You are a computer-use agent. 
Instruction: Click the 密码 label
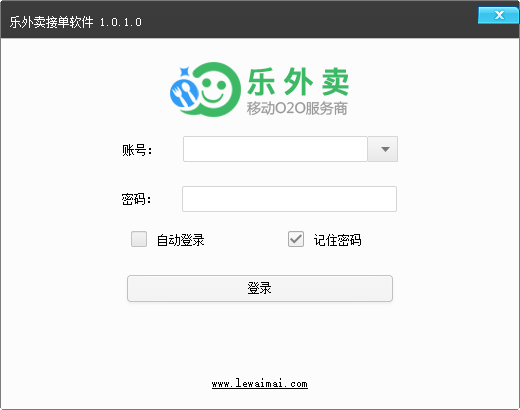(136, 199)
